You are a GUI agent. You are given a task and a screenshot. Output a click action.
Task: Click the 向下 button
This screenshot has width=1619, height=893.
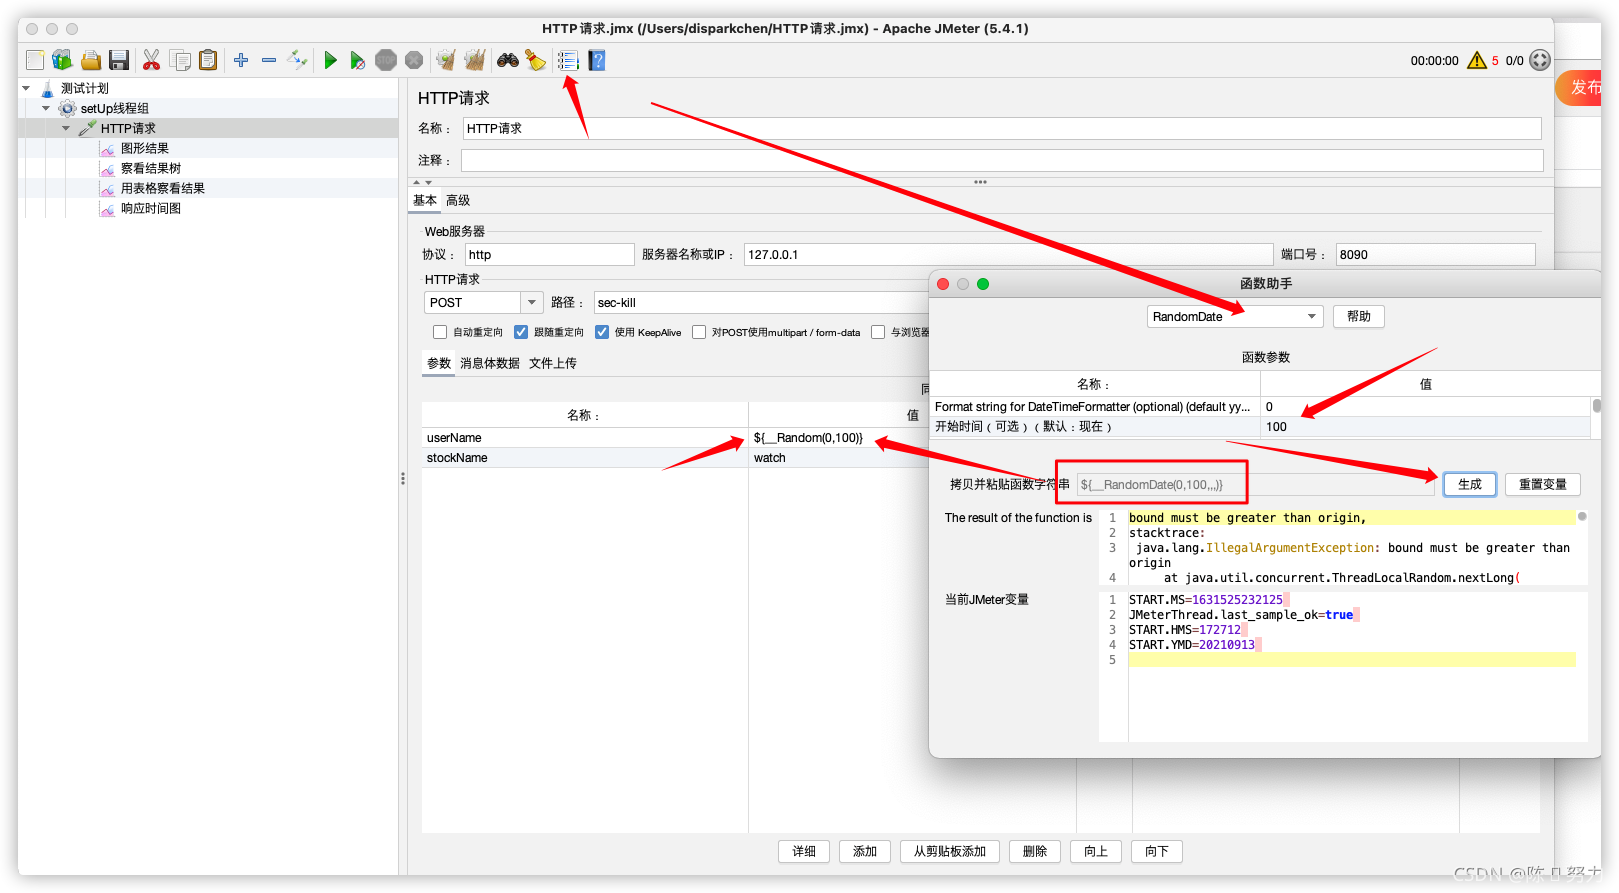click(1157, 851)
